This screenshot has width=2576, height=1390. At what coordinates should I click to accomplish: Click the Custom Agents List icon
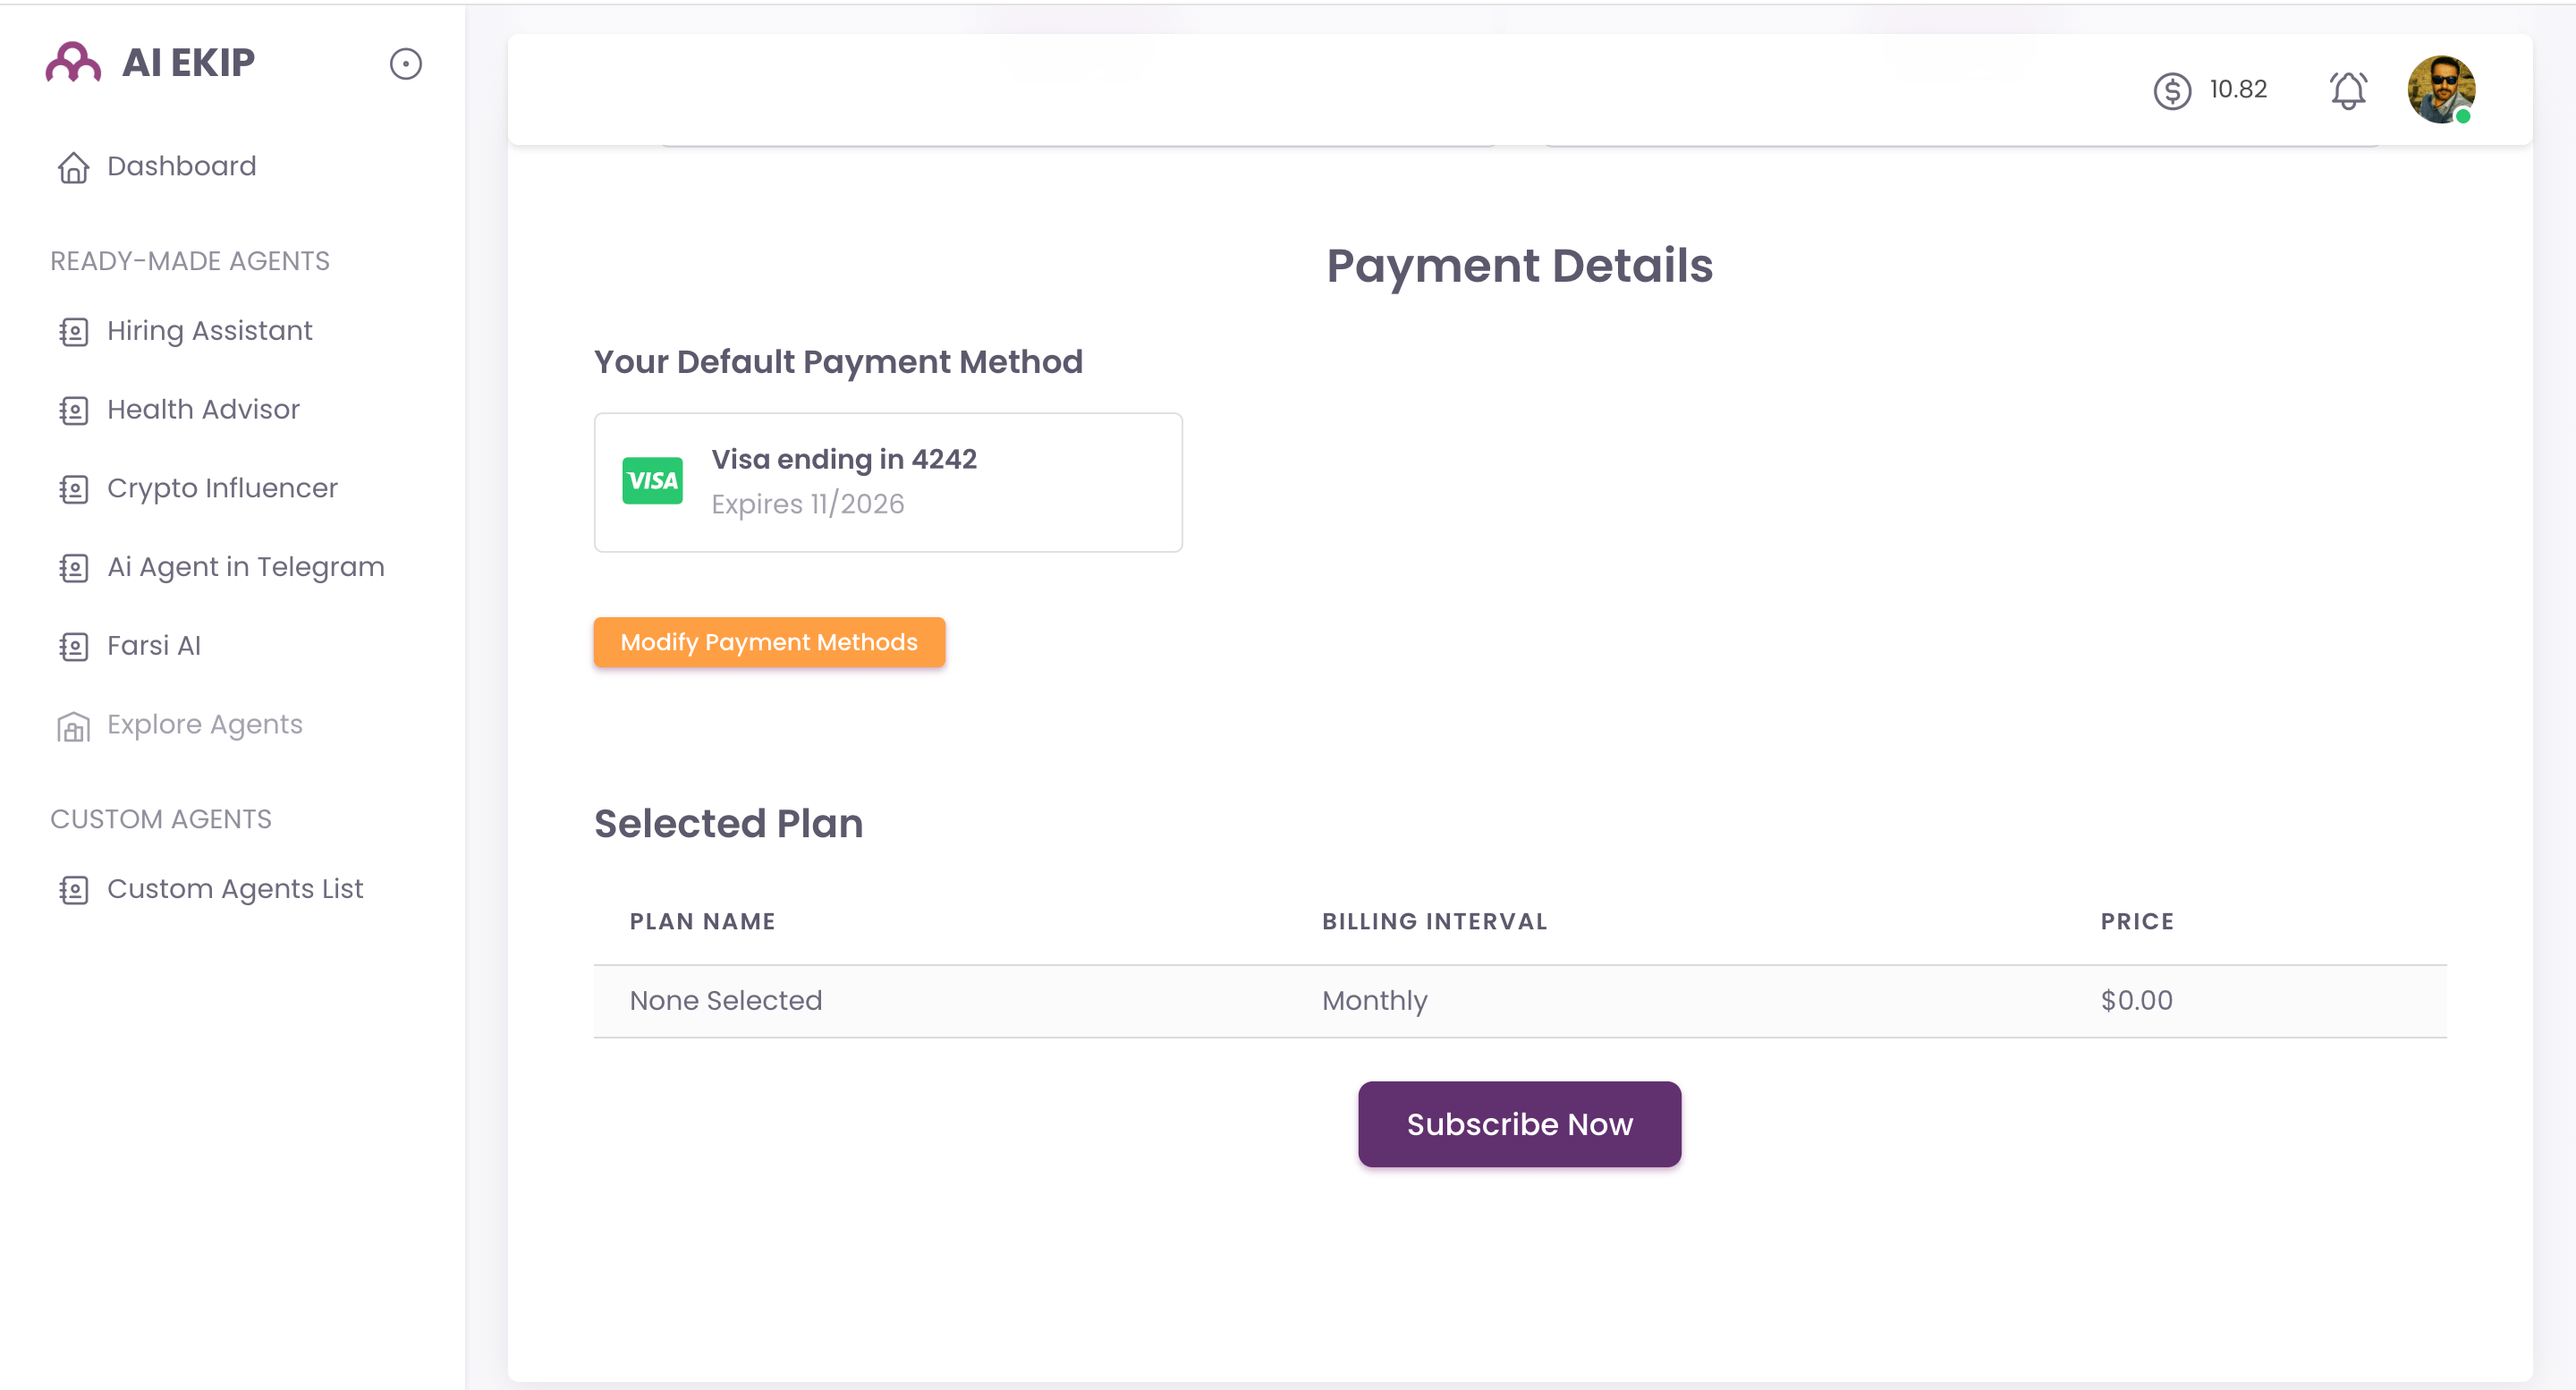pyautogui.click(x=73, y=890)
